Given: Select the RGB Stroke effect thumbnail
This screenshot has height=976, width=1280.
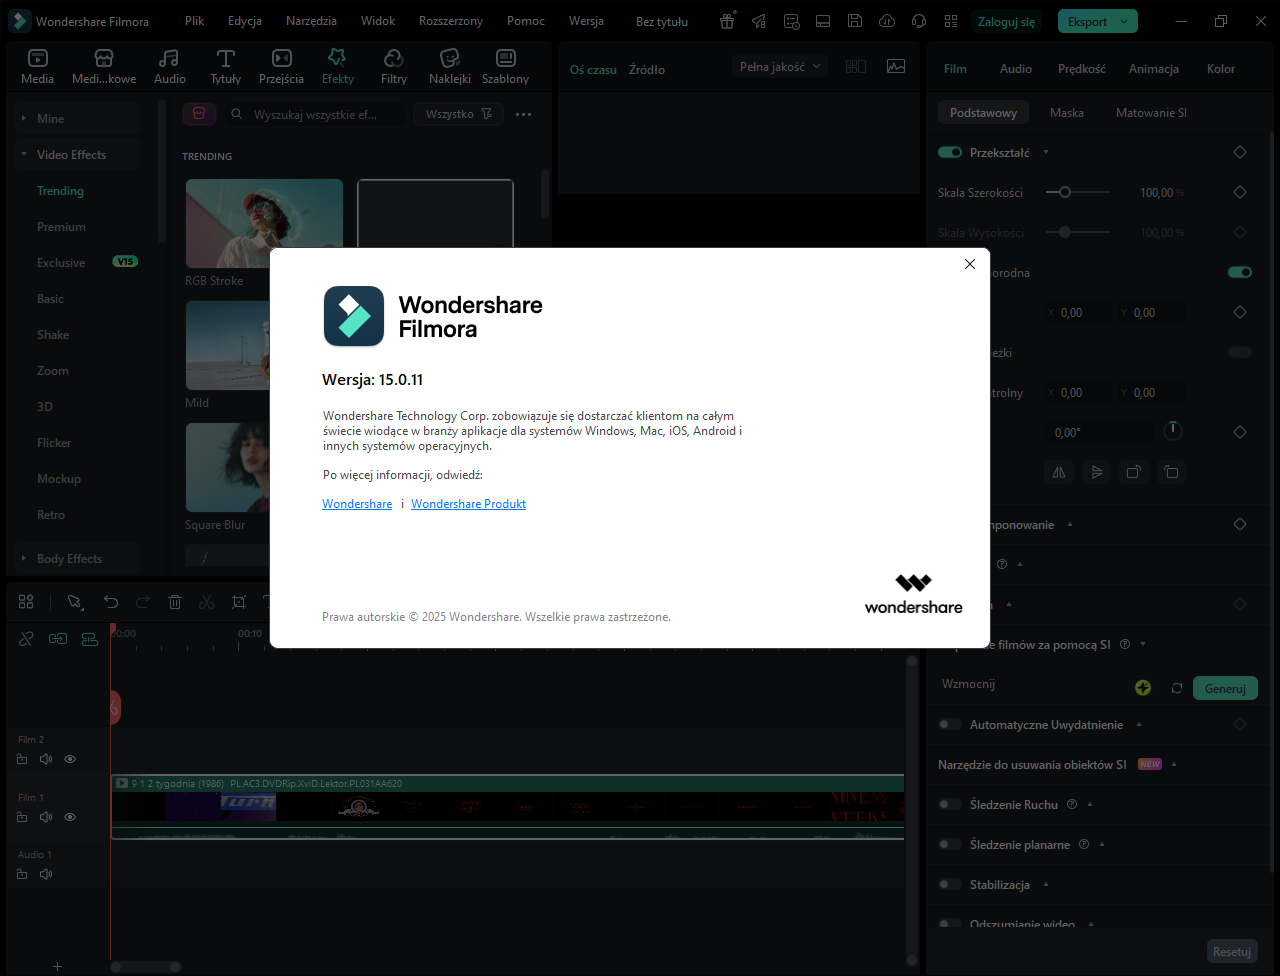Looking at the screenshot, I should pyautogui.click(x=264, y=223).
